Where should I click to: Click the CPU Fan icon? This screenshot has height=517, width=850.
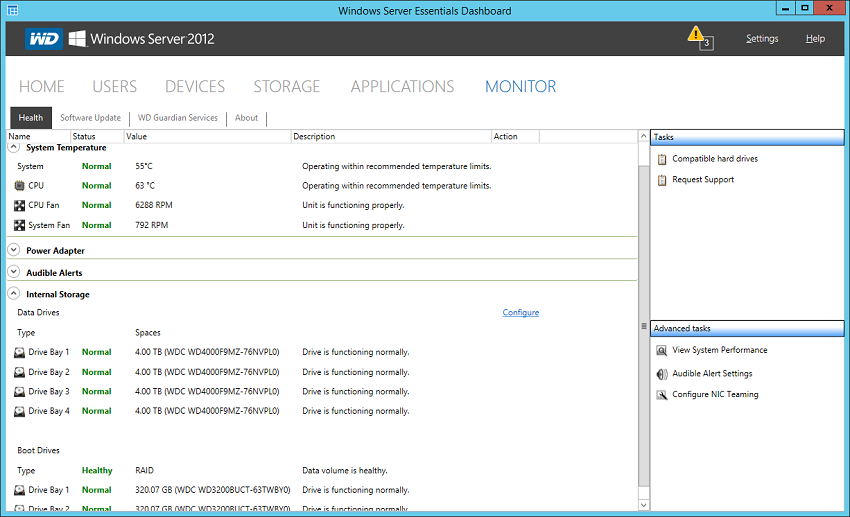[x=20, y=205]
